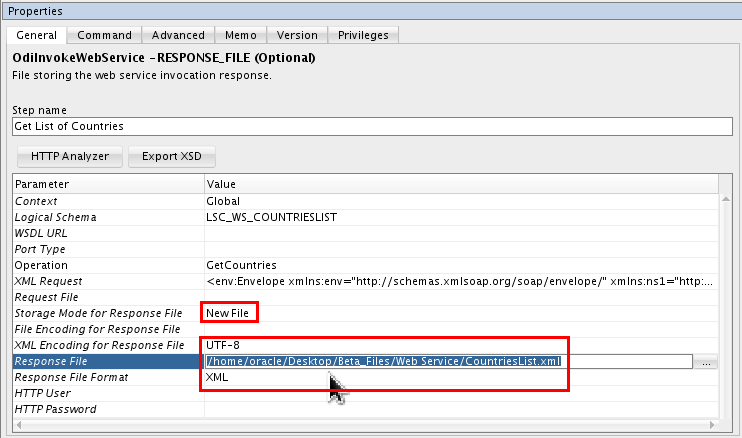This screenshot has height=438, width=742.
Task: Open the Version tab
Action: [x=297, y=35]
